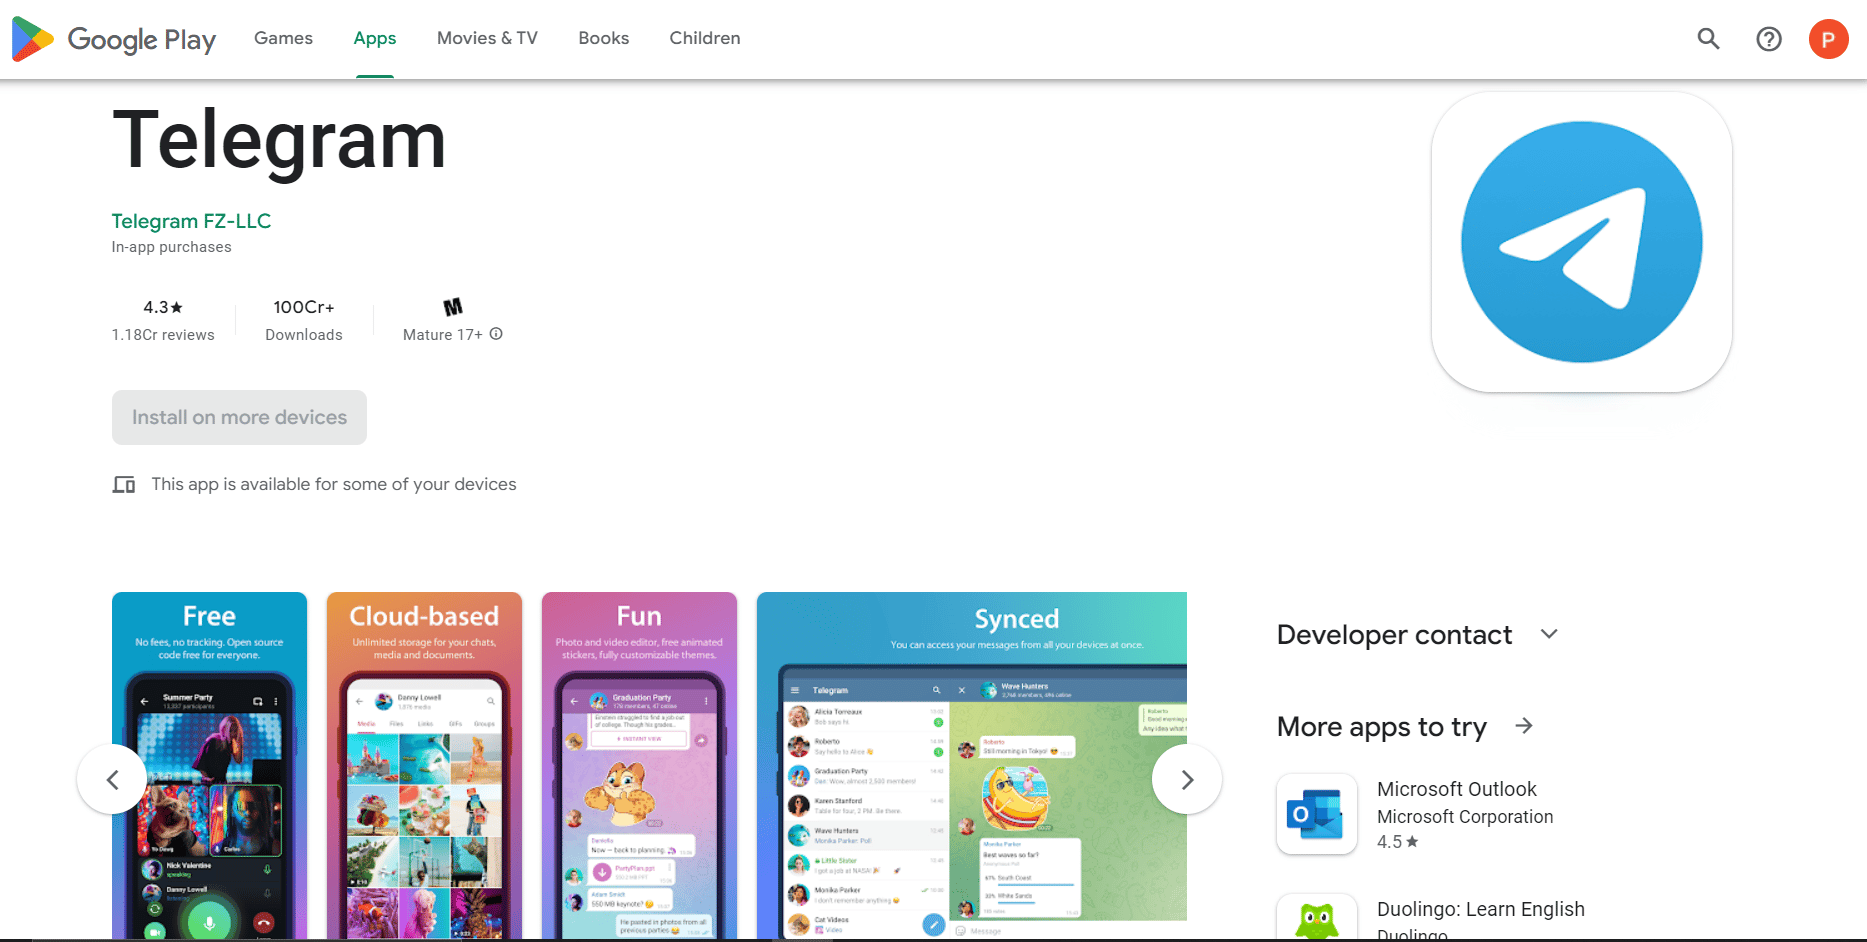This screenshot has height=942, width=1867.
Task: Click the In-app purchases text
Action: tap(171, 247)
